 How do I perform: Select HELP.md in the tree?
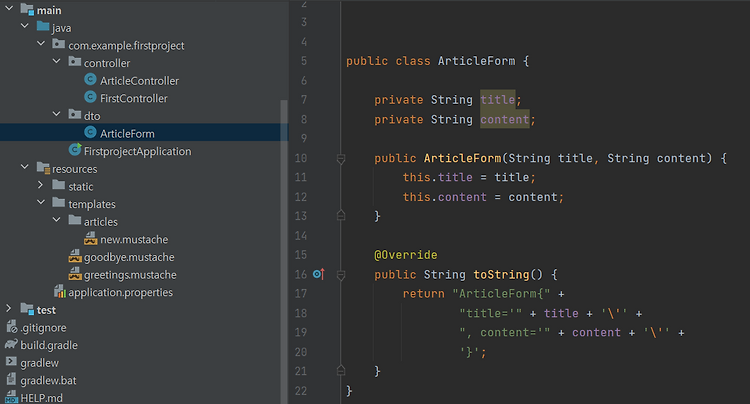point(41,397)
